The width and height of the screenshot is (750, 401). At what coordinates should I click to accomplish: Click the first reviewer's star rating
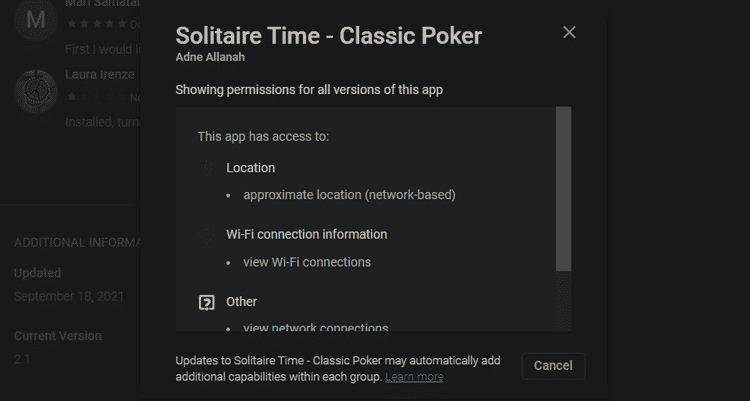tap(96, 23)
